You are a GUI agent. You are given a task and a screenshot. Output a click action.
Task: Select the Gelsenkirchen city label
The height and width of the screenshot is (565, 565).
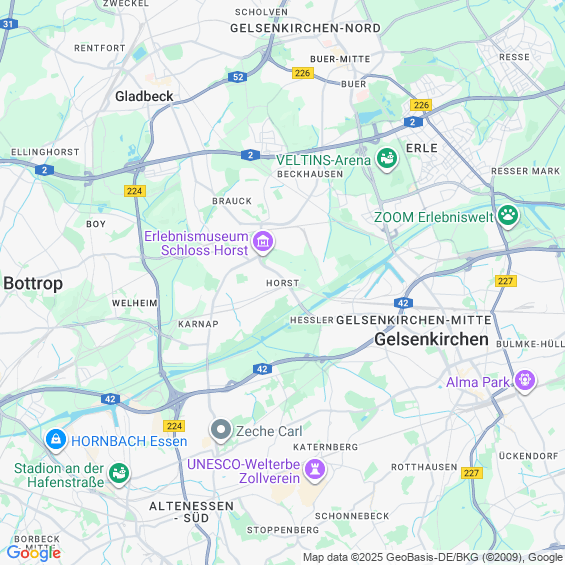431,339
